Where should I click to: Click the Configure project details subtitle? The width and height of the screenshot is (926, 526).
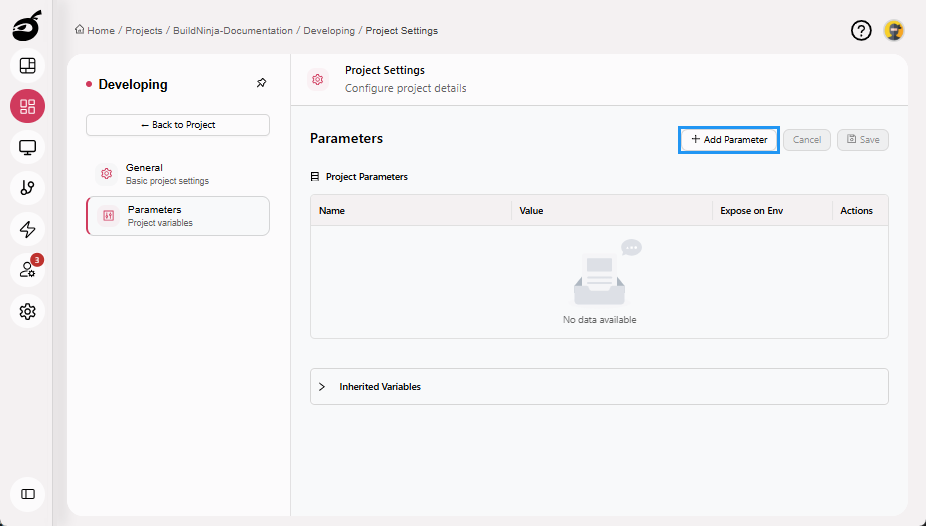406,89
